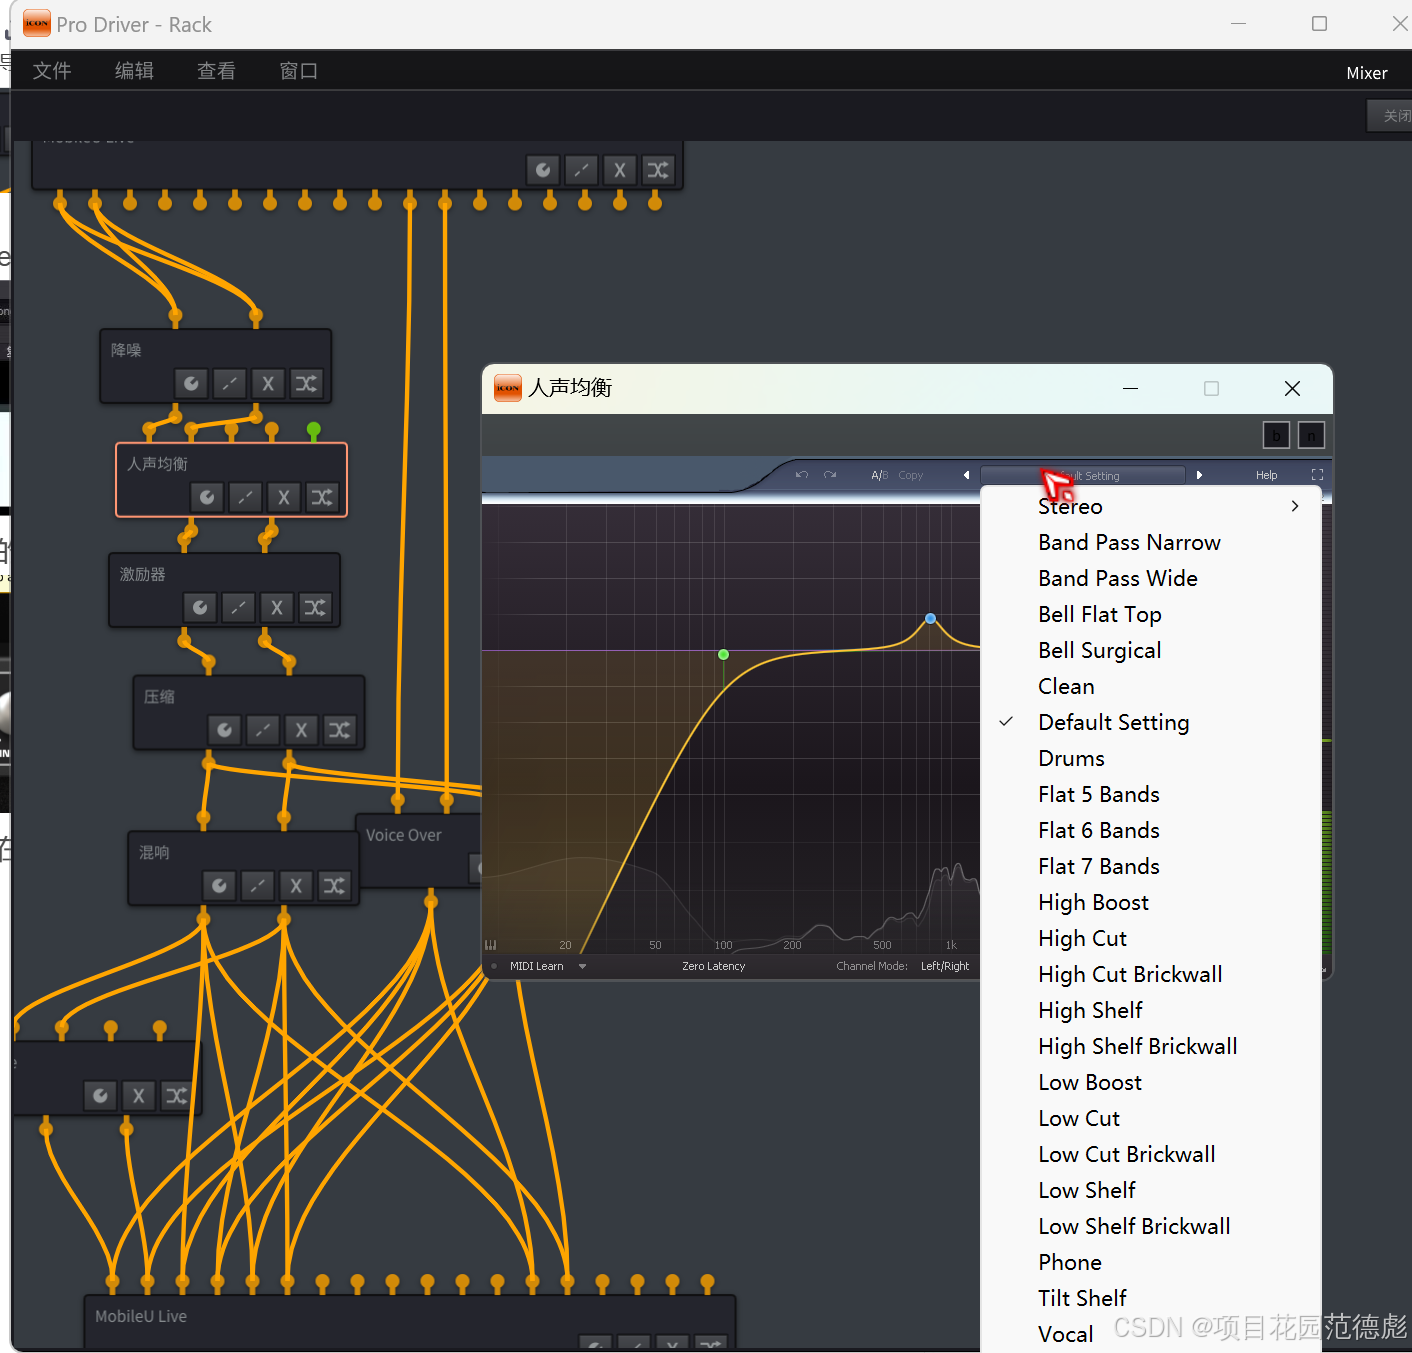Image resolution: width=1412 pixels, height=1353 pixels.
Task: Toggle A/B comparison in the EQ toolbar
Action: tap(880, 475)
